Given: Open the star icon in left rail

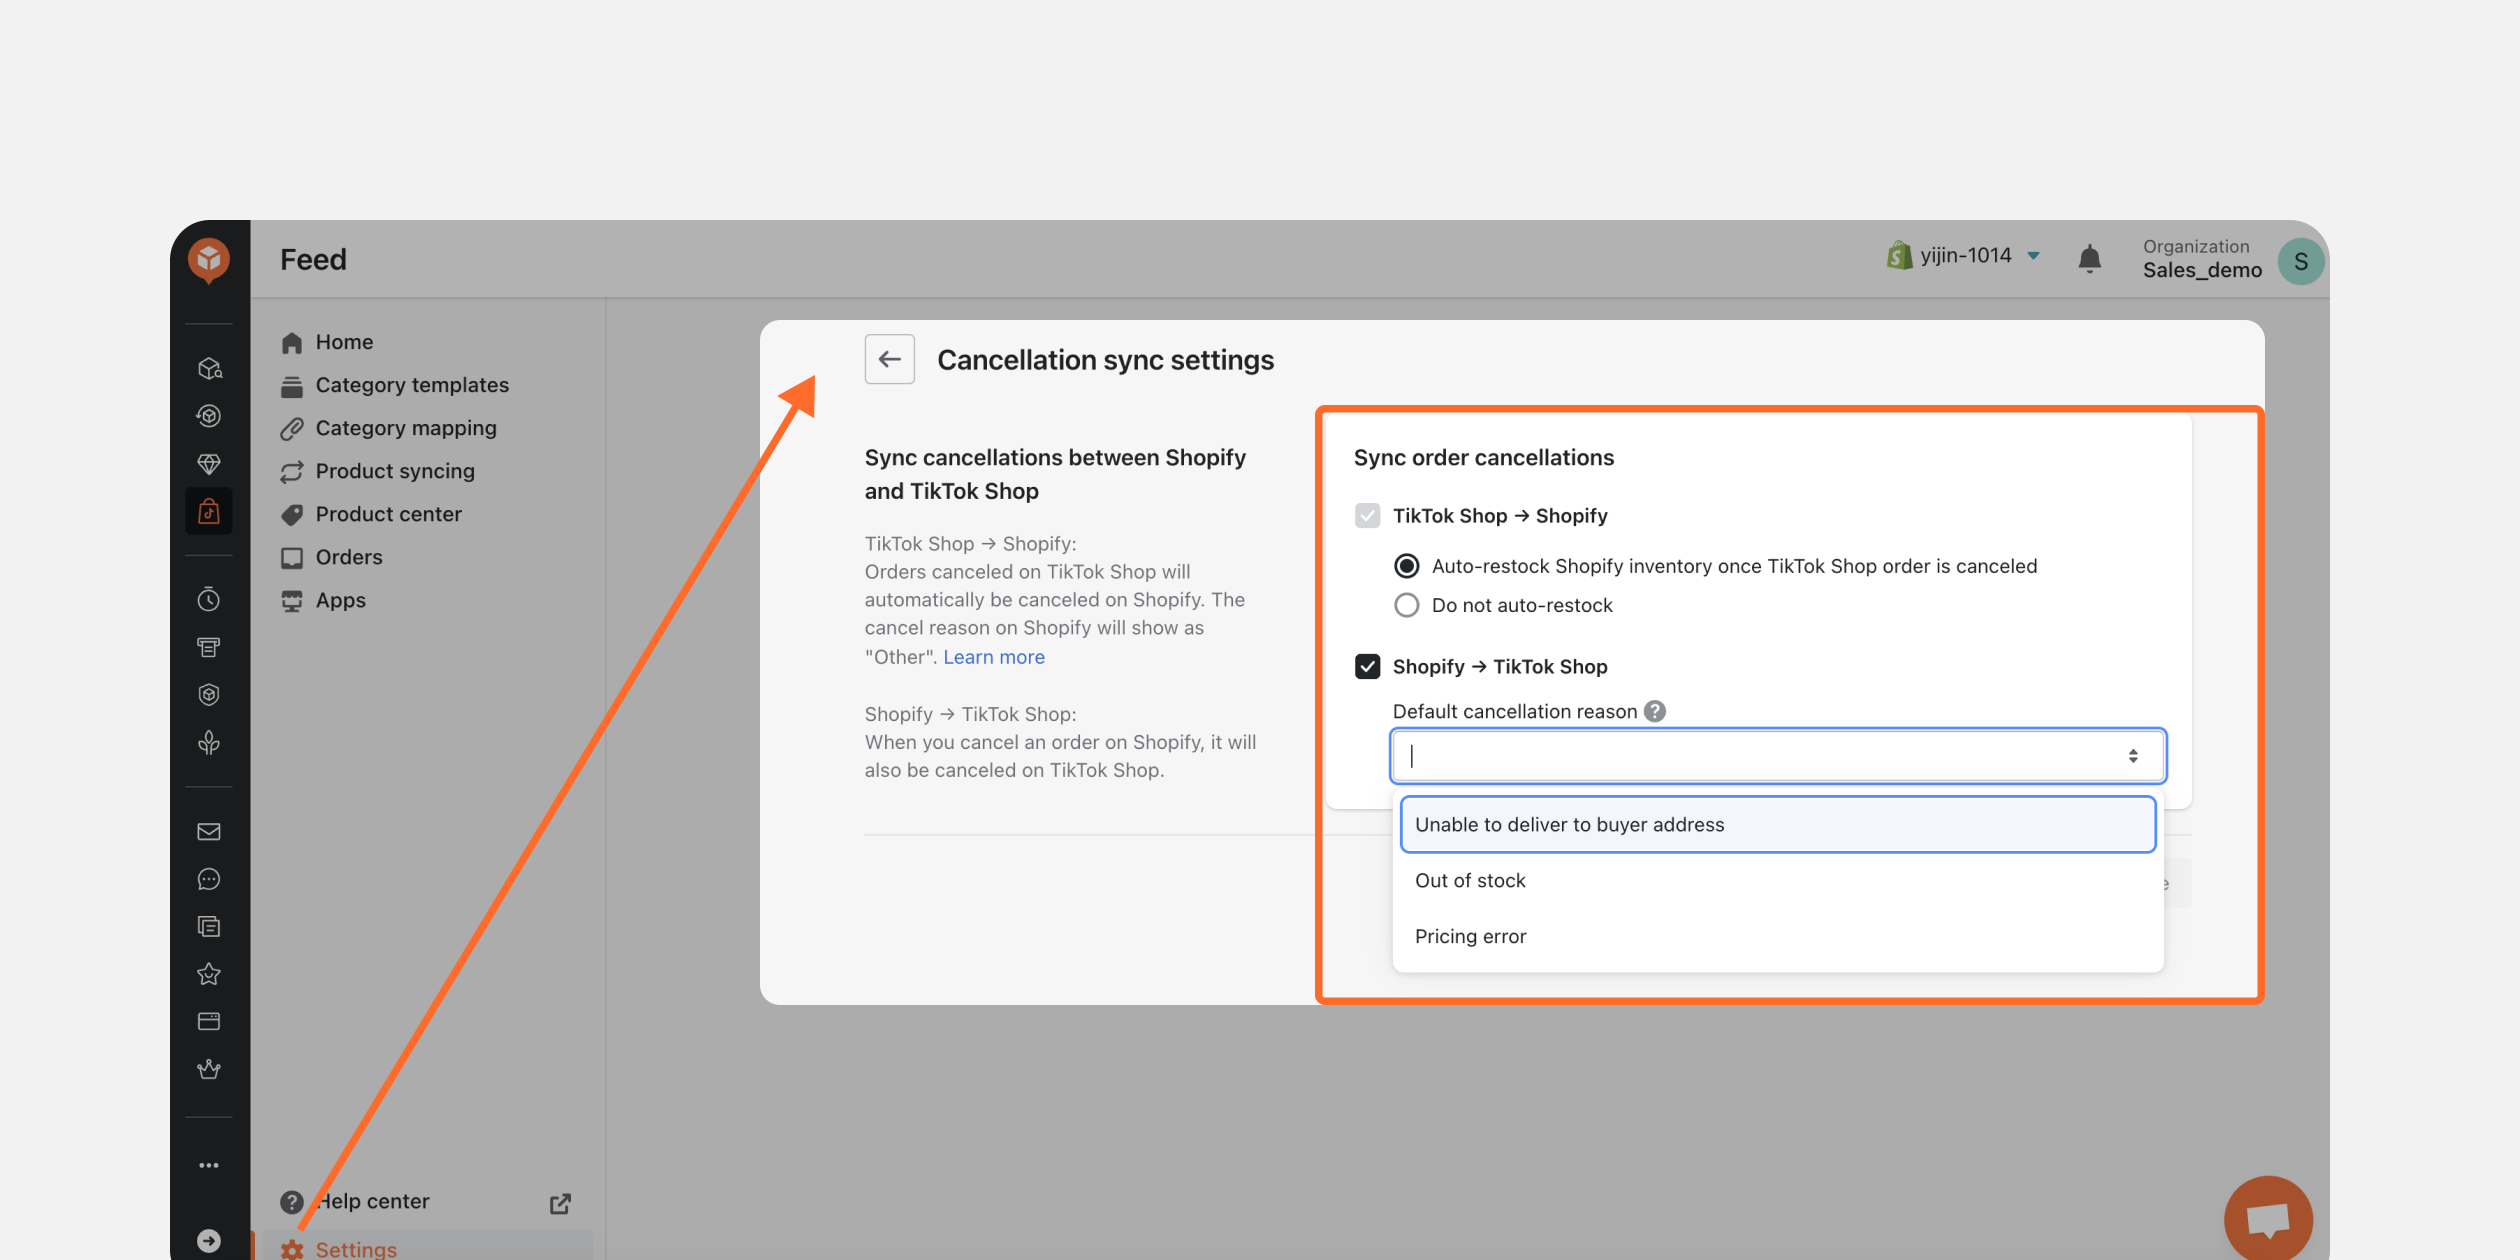Looking at the screenshot, I should click(209, 974).
